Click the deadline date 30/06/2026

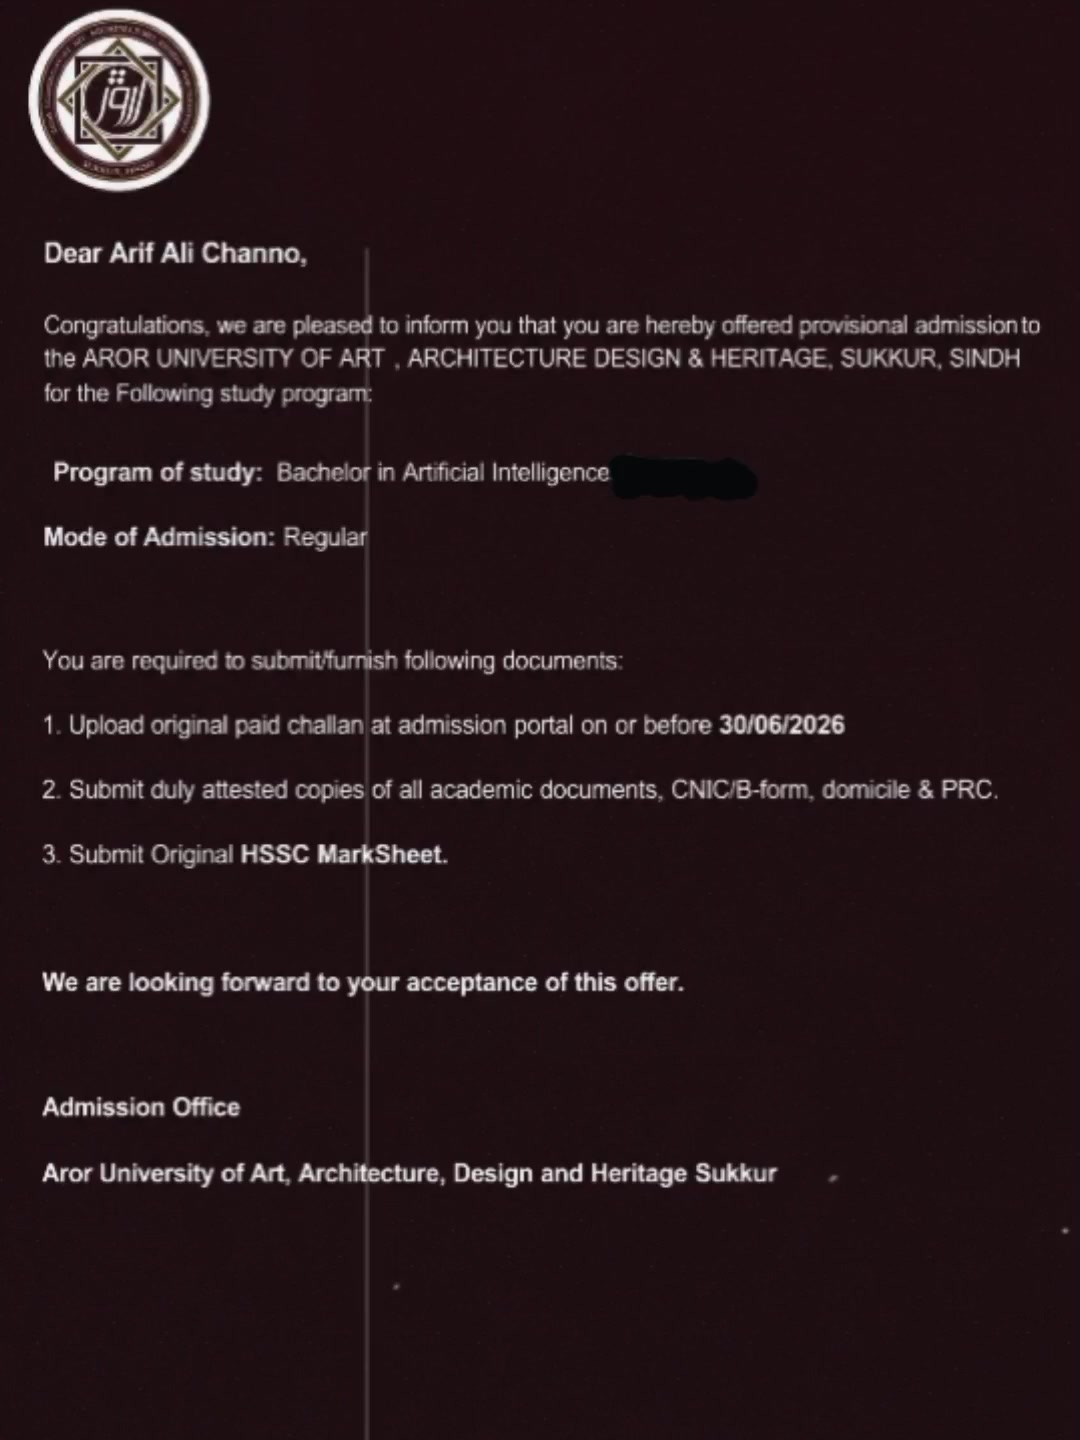click(782, 725)
